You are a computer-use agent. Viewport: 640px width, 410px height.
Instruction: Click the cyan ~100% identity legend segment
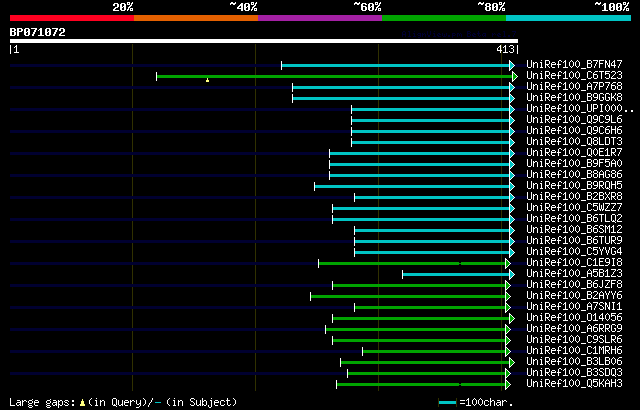pyautogui.click(x=569, y=18)
